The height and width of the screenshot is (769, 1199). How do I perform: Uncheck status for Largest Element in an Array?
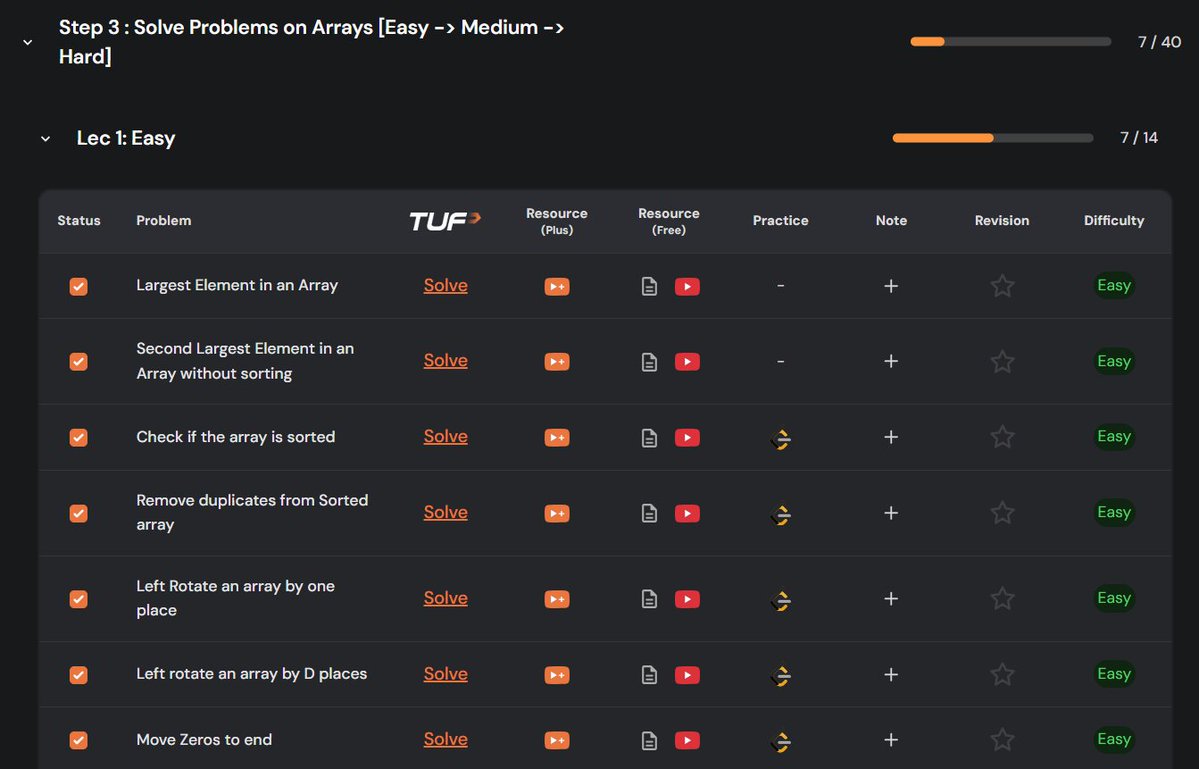78,286
